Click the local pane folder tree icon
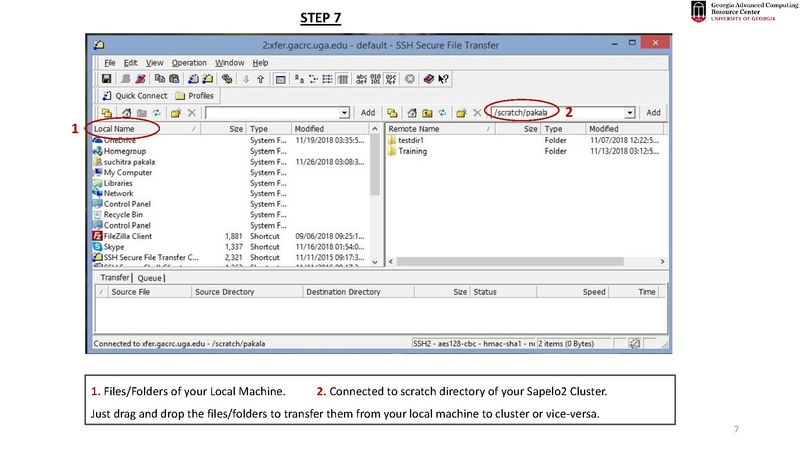The height and width of the screenshot is (450, 800). [107, 113]
